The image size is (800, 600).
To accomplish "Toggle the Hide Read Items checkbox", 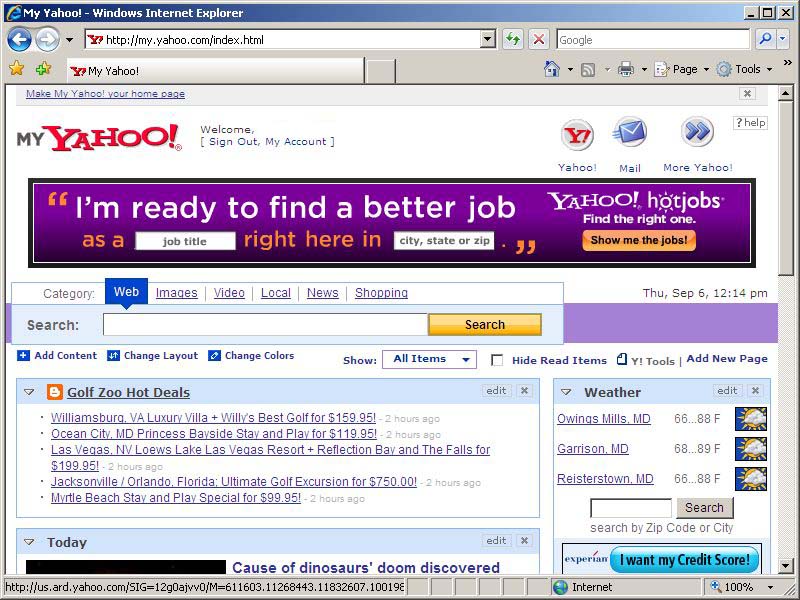I will coord(497,360).
